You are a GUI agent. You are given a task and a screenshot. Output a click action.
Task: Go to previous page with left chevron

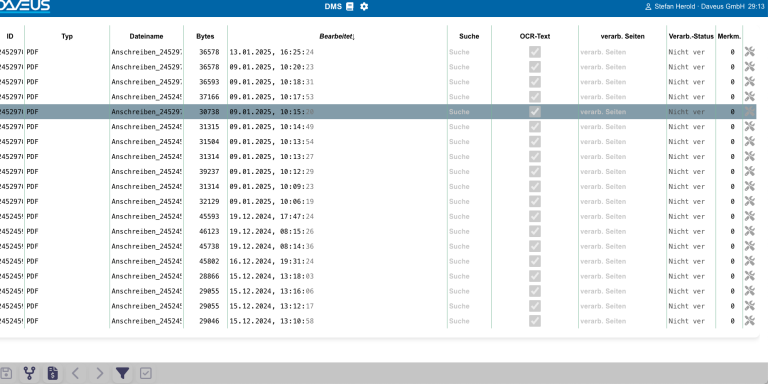75,374
